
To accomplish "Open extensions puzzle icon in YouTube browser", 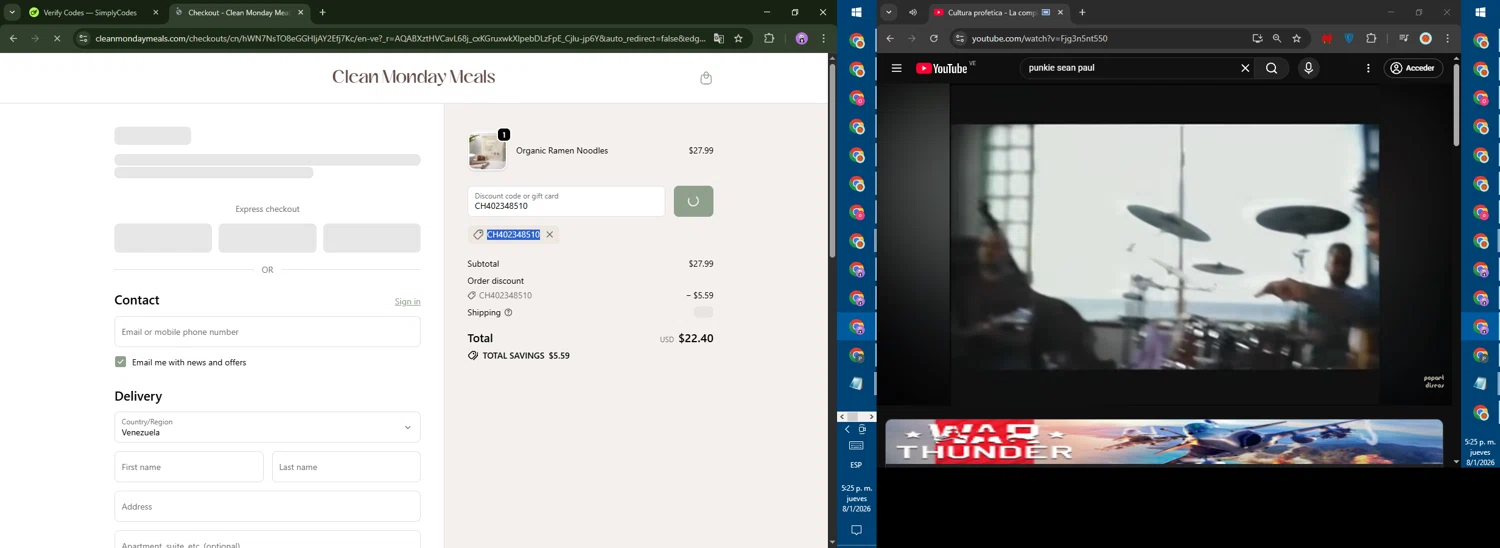I will [1371, 39].
